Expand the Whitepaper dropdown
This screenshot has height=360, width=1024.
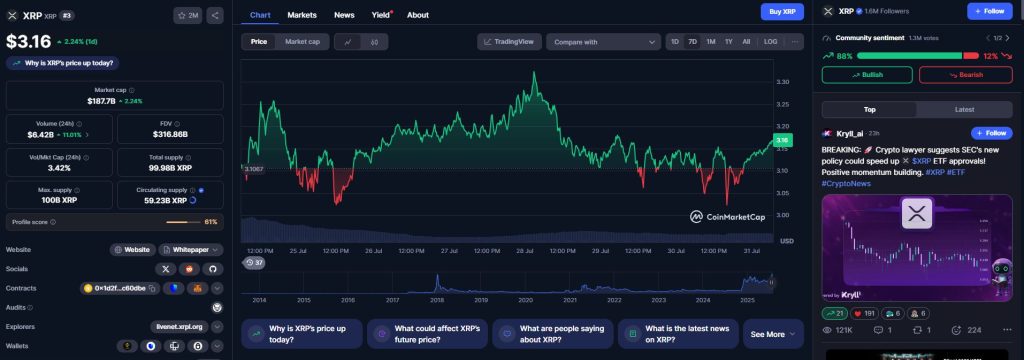click(191, 250)
